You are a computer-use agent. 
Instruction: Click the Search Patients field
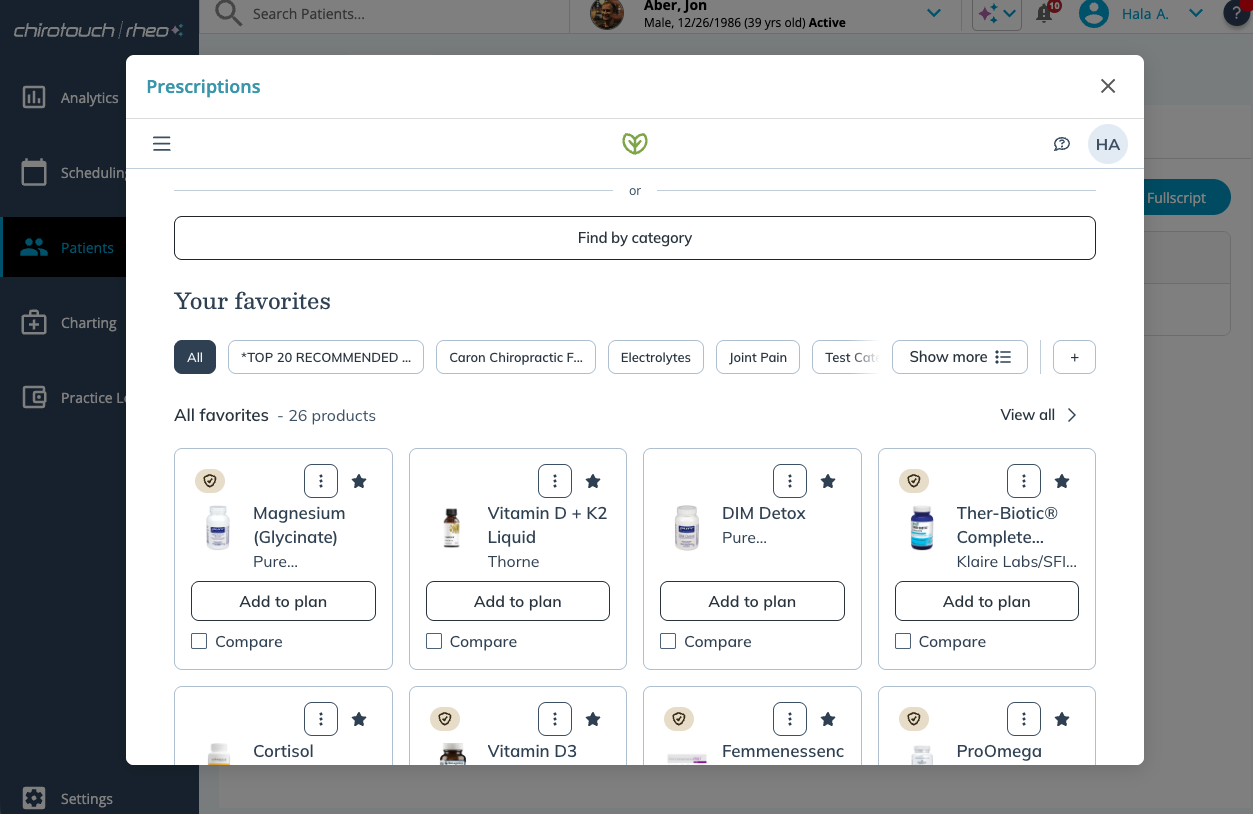coord(400,14)
